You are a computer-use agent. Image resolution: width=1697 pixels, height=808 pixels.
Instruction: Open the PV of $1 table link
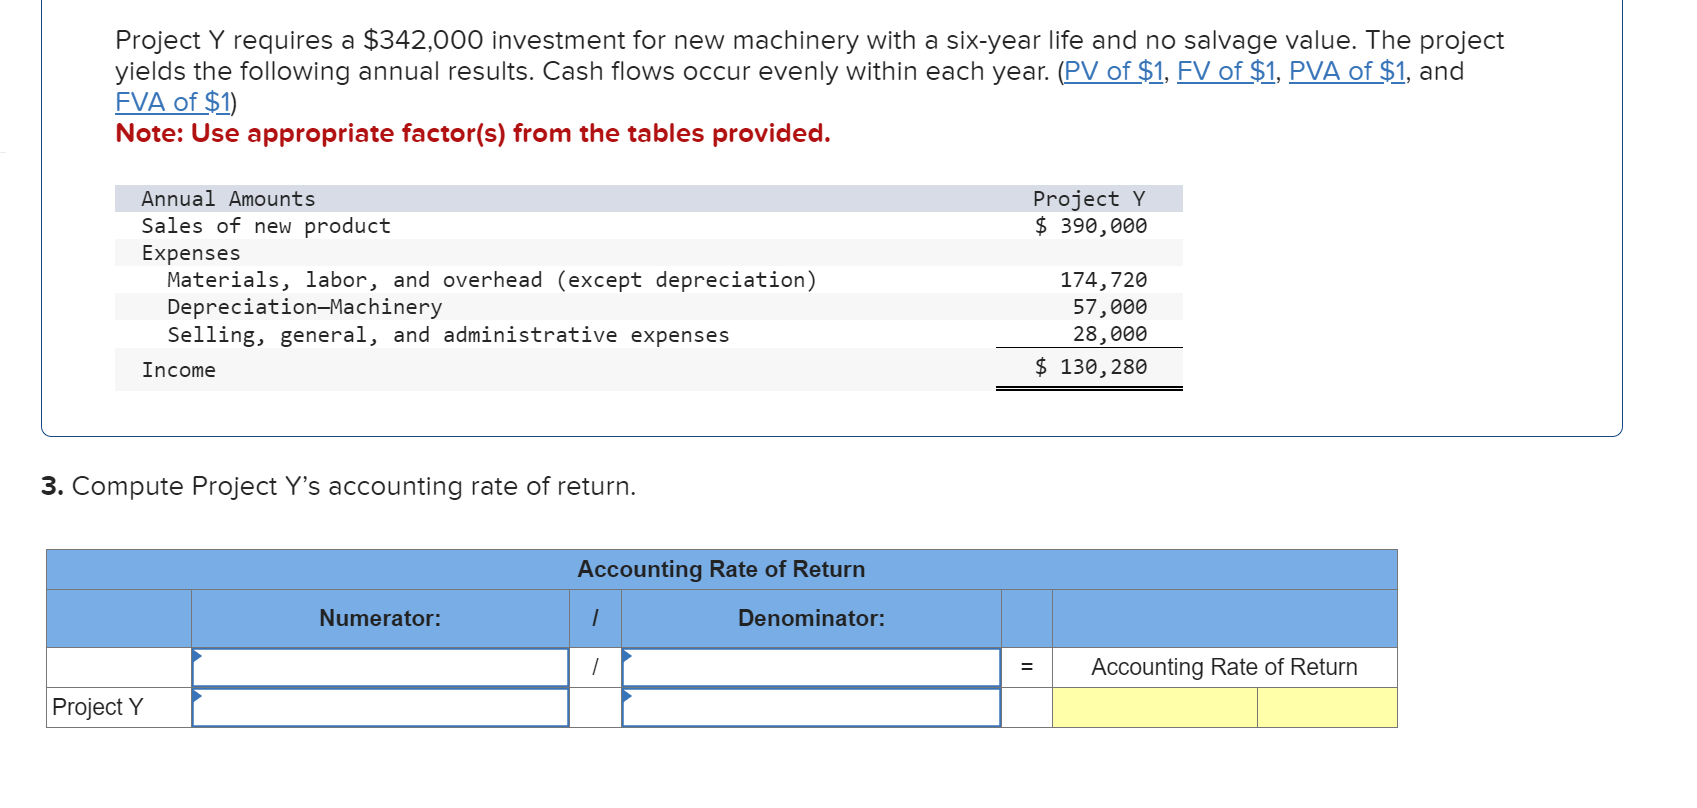point(1114,71)
